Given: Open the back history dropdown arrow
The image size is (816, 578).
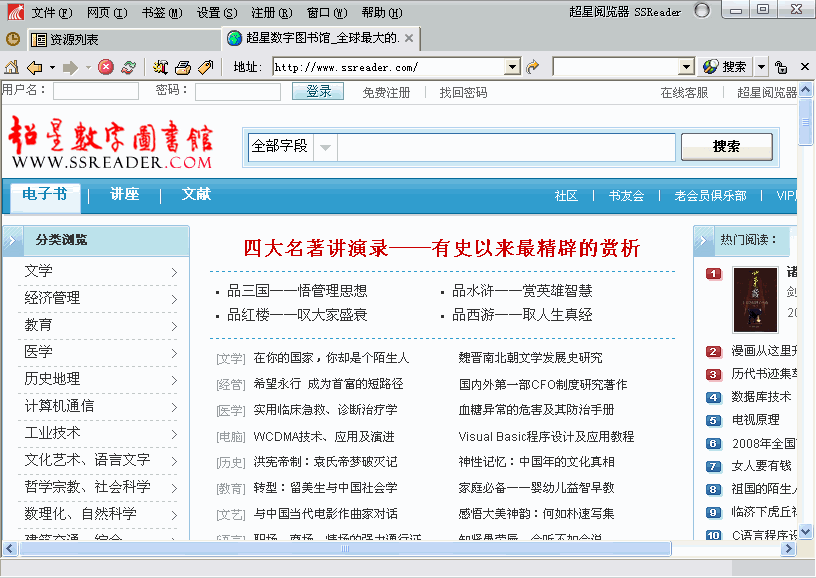Looking at the screenshot, I should [x=52, y=68].
